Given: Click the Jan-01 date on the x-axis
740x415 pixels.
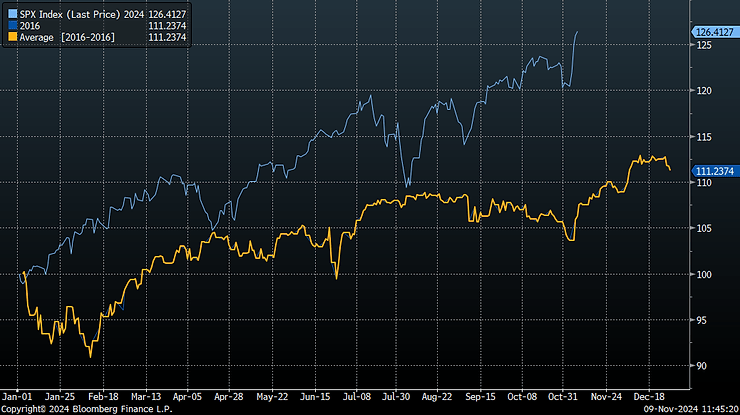Looking at the screenshot, I should (17, 394).
